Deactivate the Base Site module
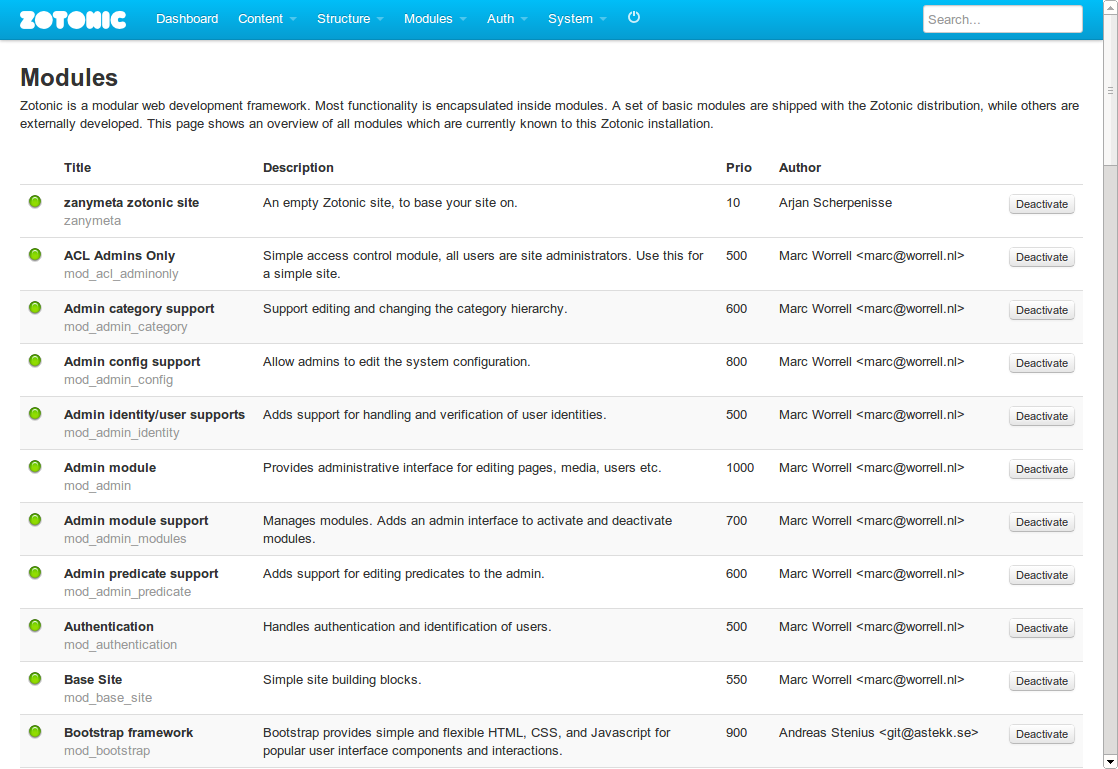The height and width of the screenshot is (769, 1118). pyautogui.click(x=1042, y=681)
